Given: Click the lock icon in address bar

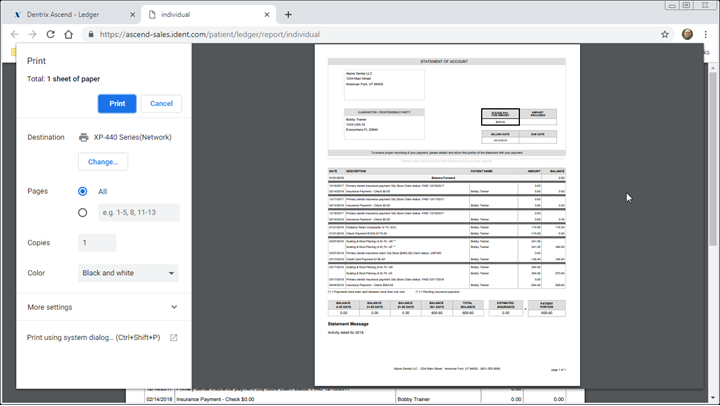Looking at the screenshot, I should pos(91,34).
